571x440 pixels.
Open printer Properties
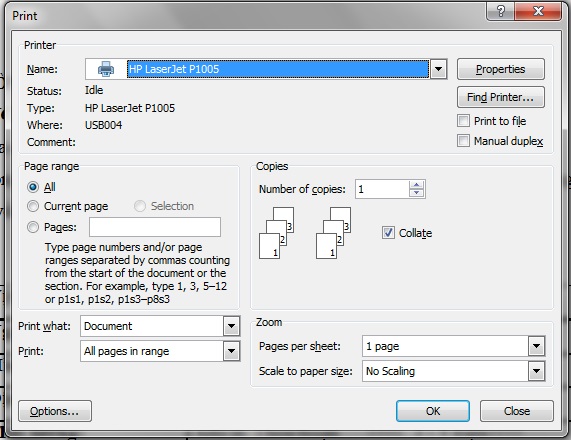click(501, 69)
